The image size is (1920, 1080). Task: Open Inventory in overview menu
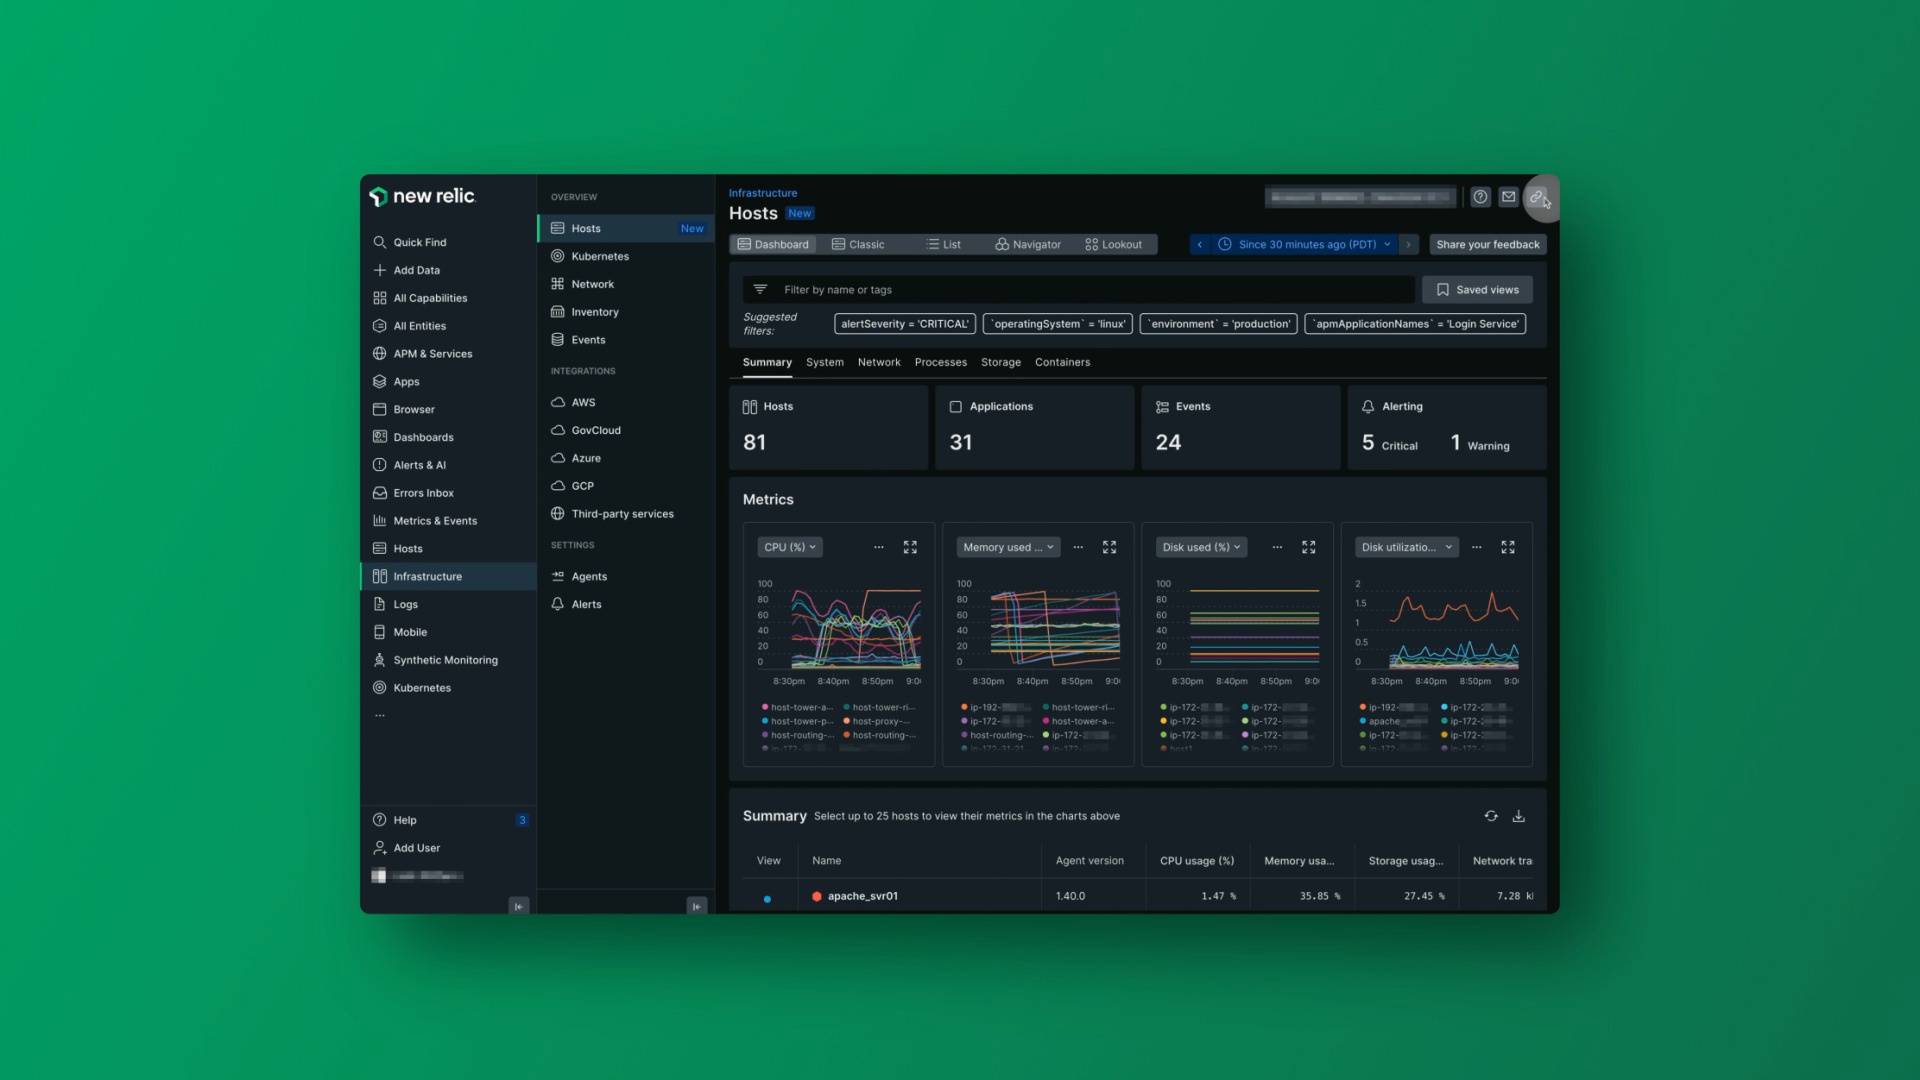(594, 312)
